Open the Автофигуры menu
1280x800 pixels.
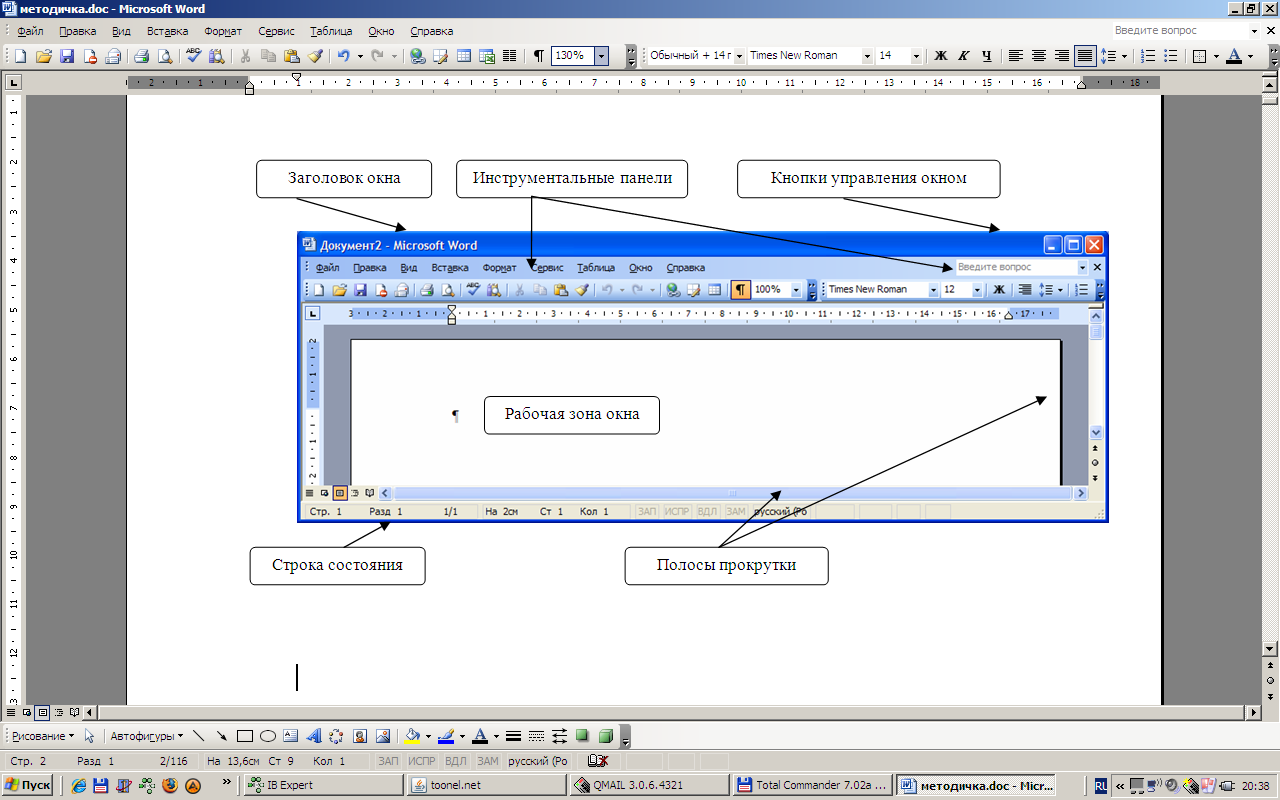point(146,736)
